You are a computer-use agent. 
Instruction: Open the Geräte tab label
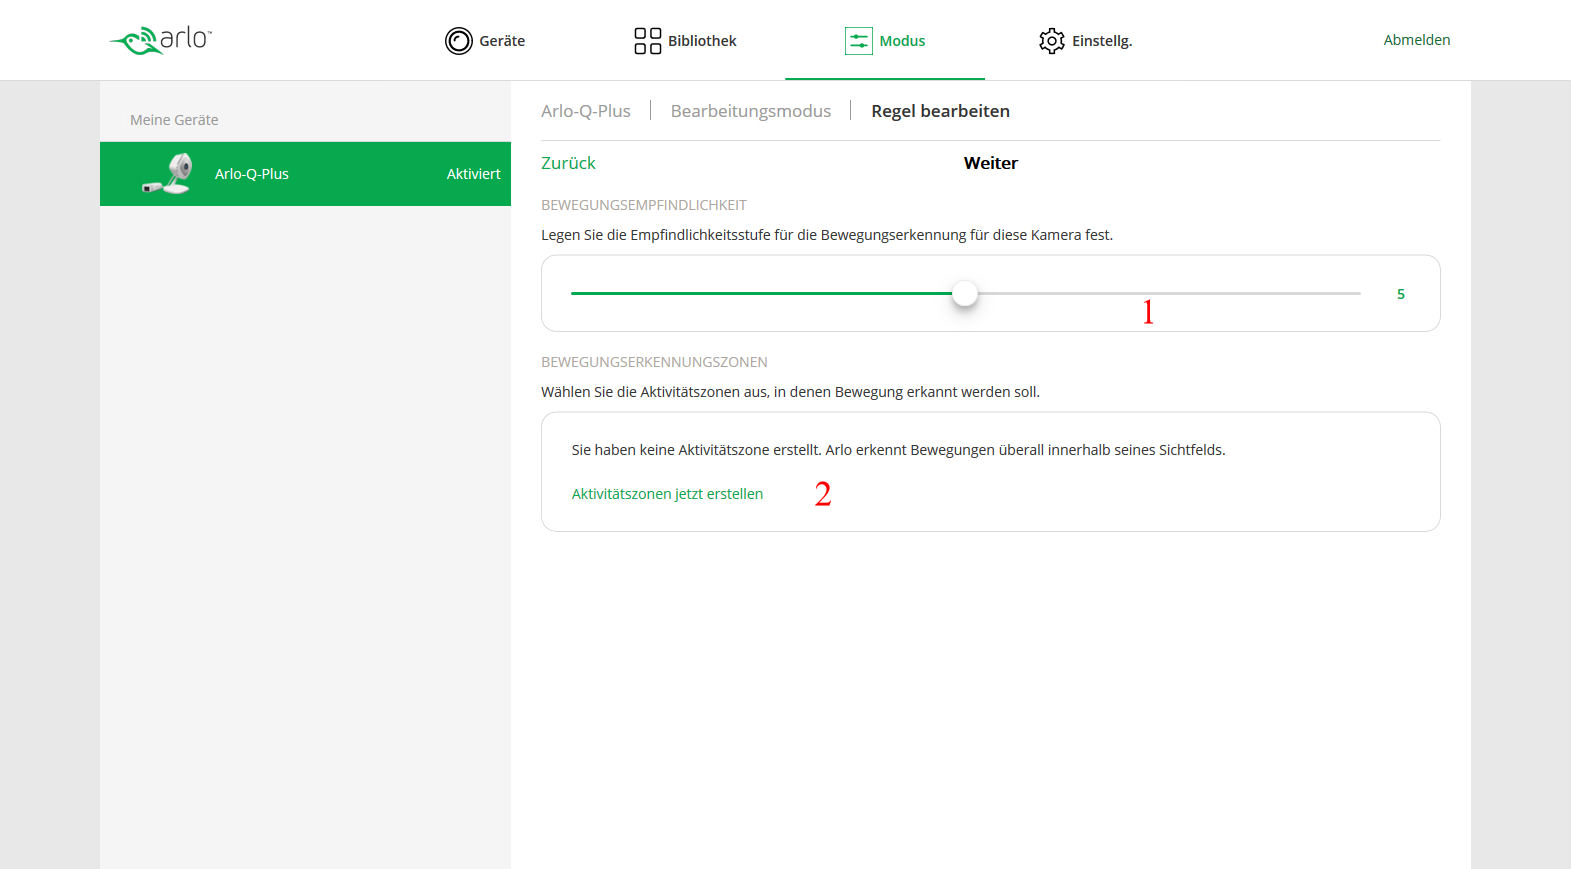pyautogui.click(x=502, y=41)
